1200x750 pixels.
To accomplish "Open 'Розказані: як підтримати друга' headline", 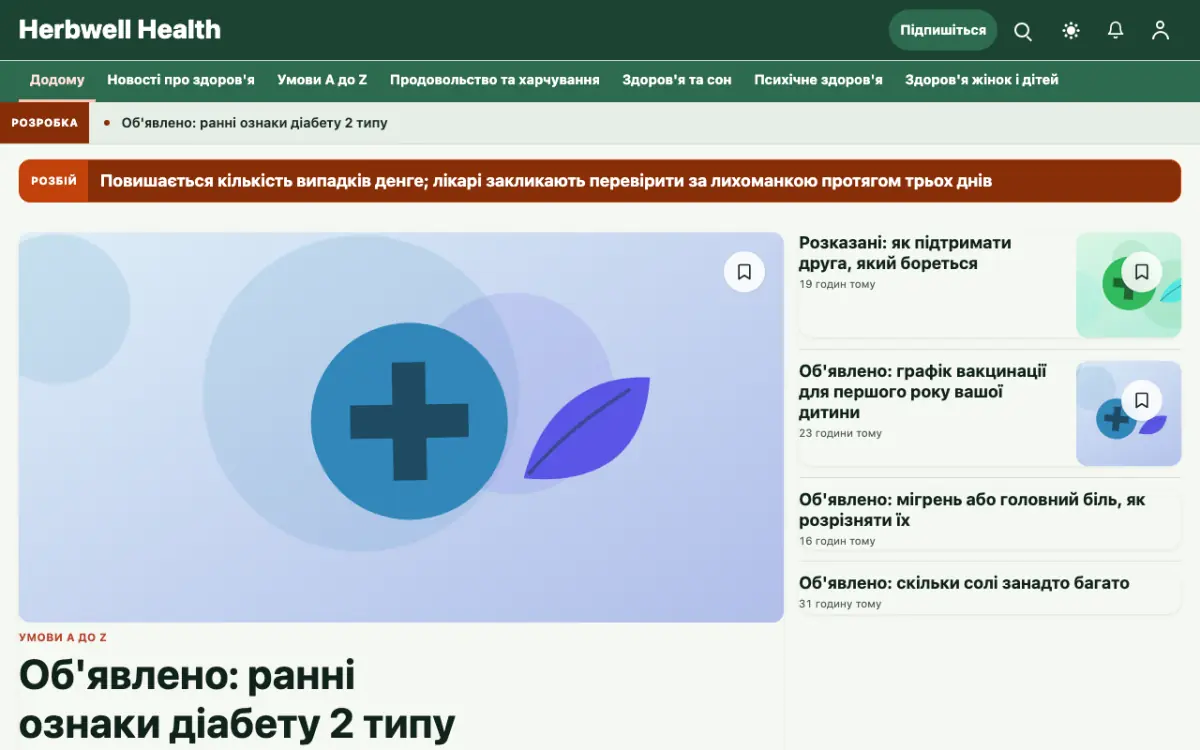I will coord(905,253).
